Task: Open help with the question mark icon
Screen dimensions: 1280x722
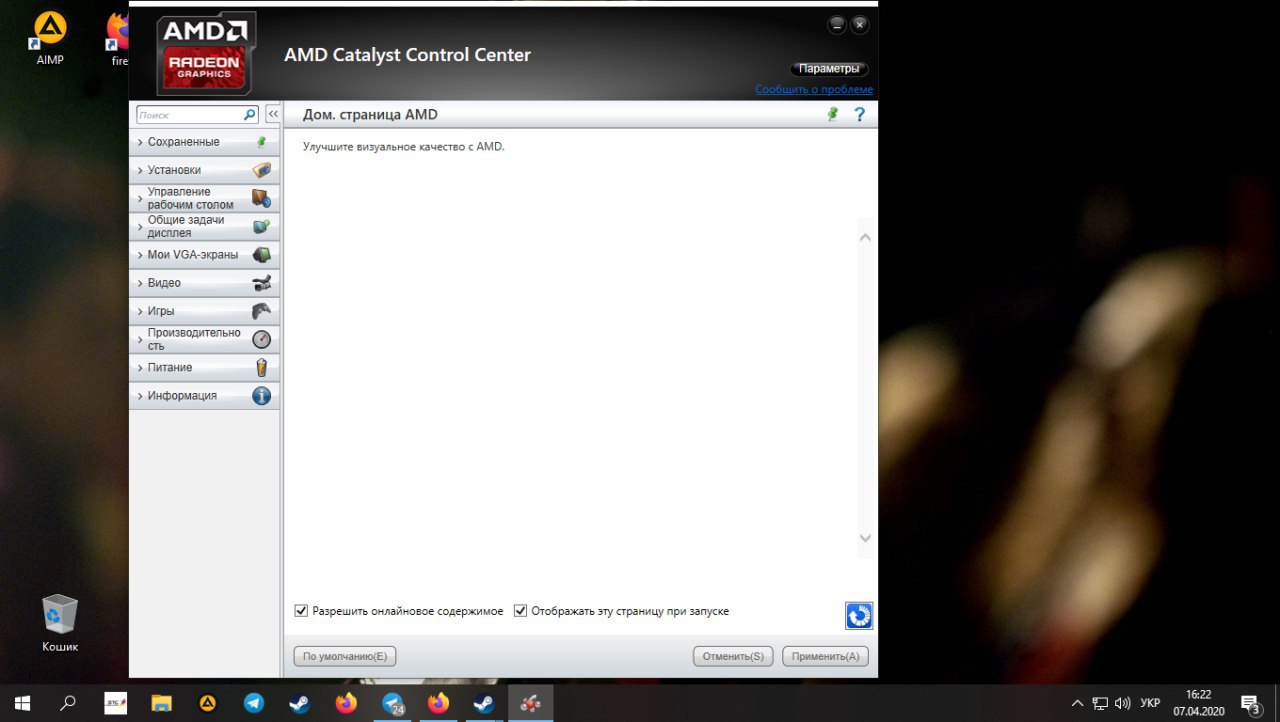Action: tap(859, 114)
